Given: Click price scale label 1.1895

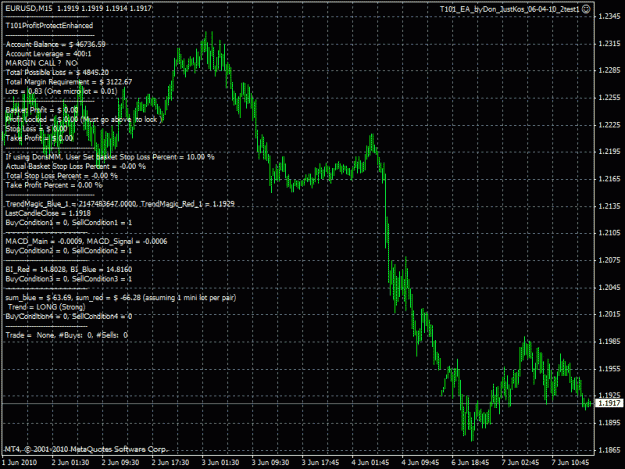Looking at the screenshot, I should tap(610, 423).
